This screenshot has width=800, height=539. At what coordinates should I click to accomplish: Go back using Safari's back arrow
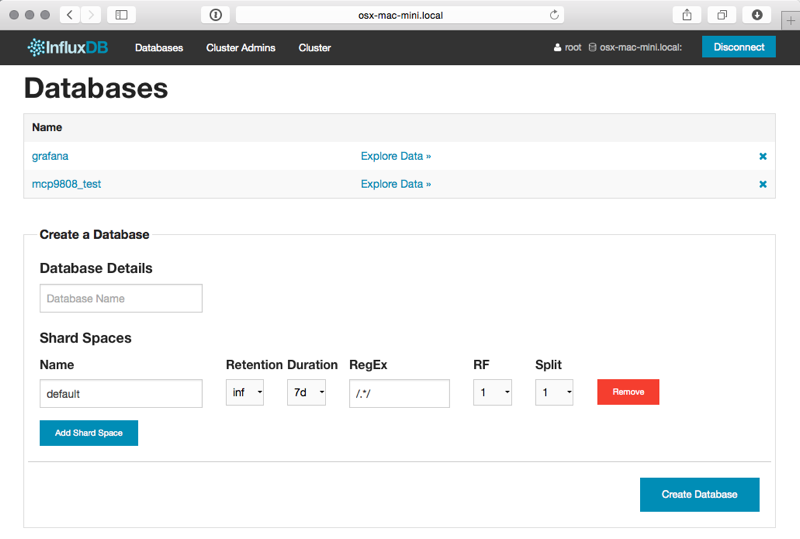(x=70, y=15)
